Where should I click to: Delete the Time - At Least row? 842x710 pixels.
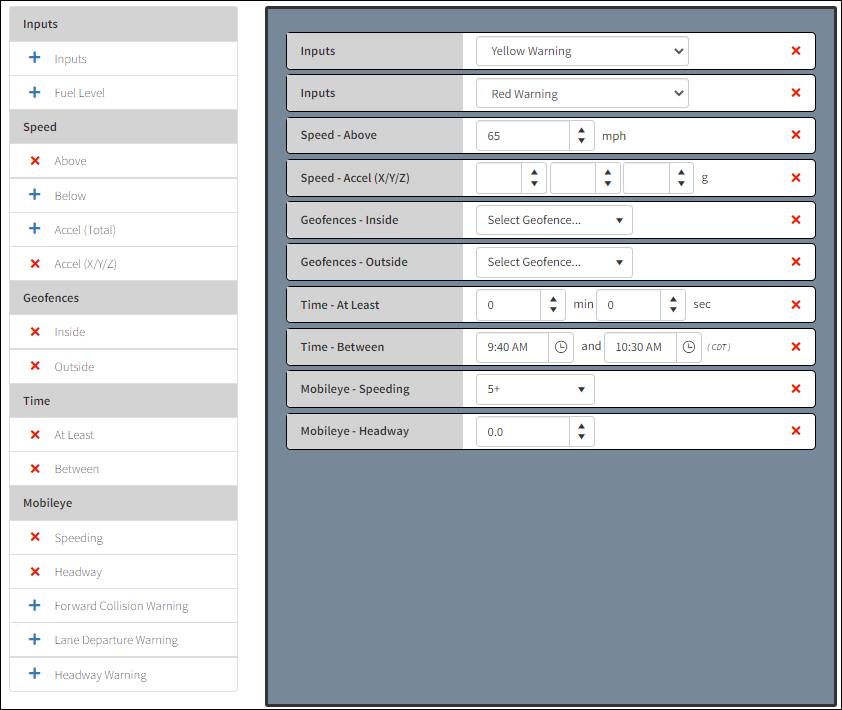pos(796,304)
